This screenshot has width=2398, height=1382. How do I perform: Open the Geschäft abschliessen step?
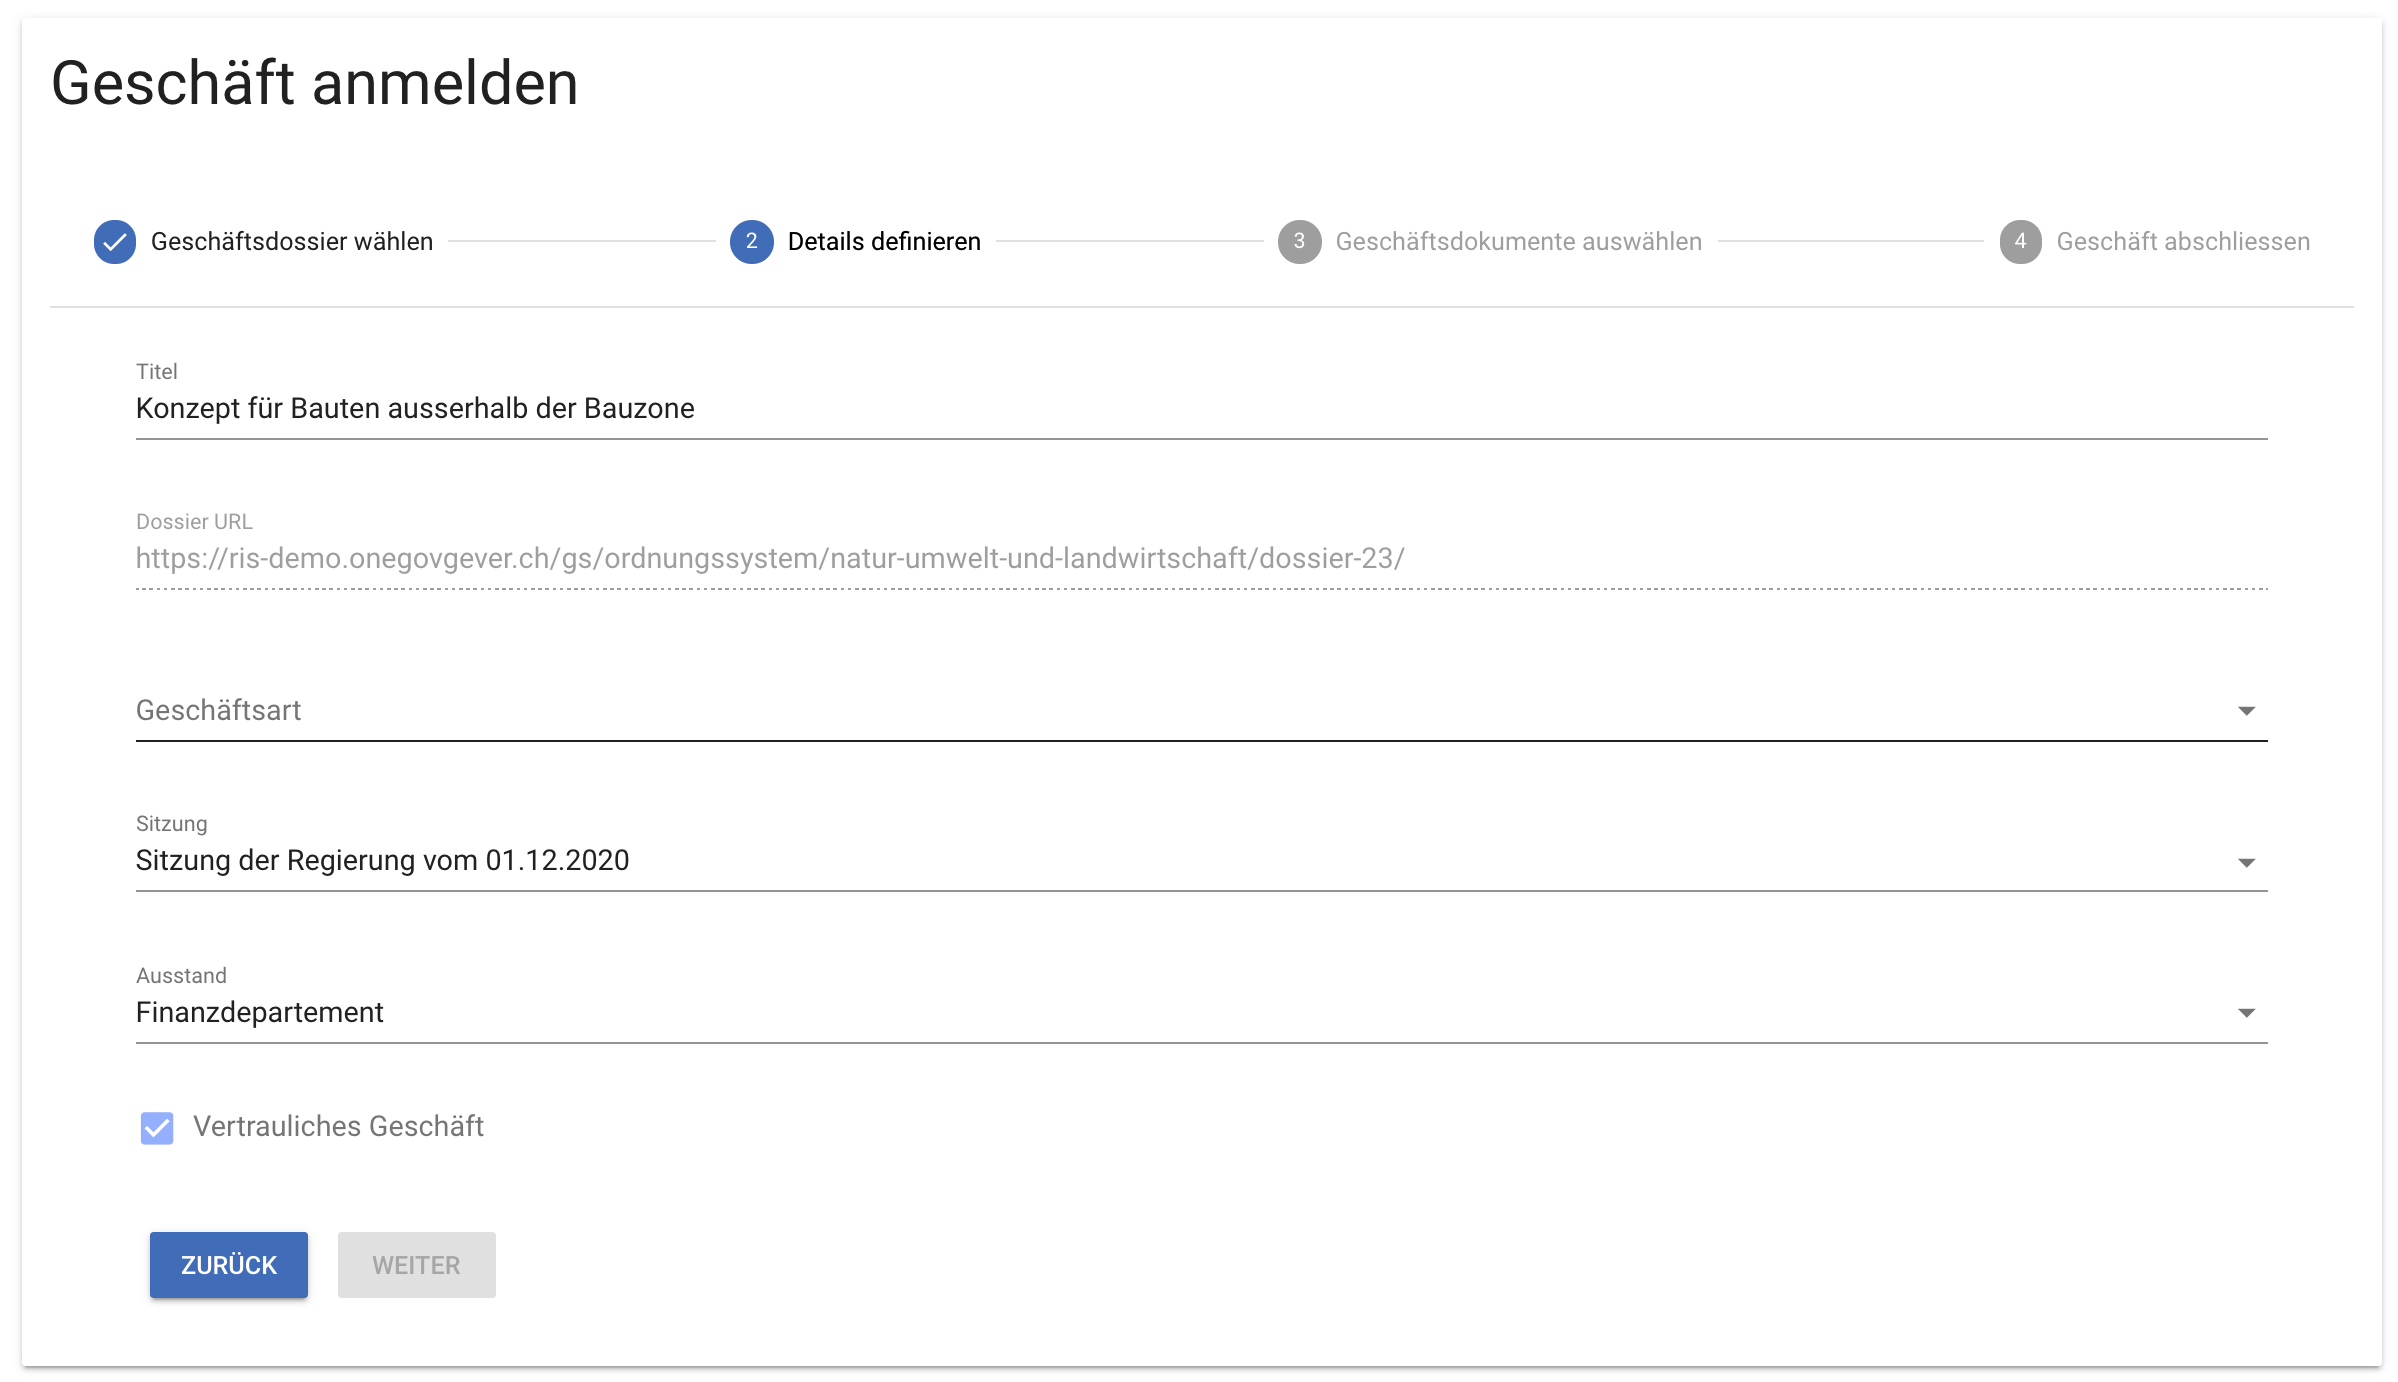click(2183, 242)
